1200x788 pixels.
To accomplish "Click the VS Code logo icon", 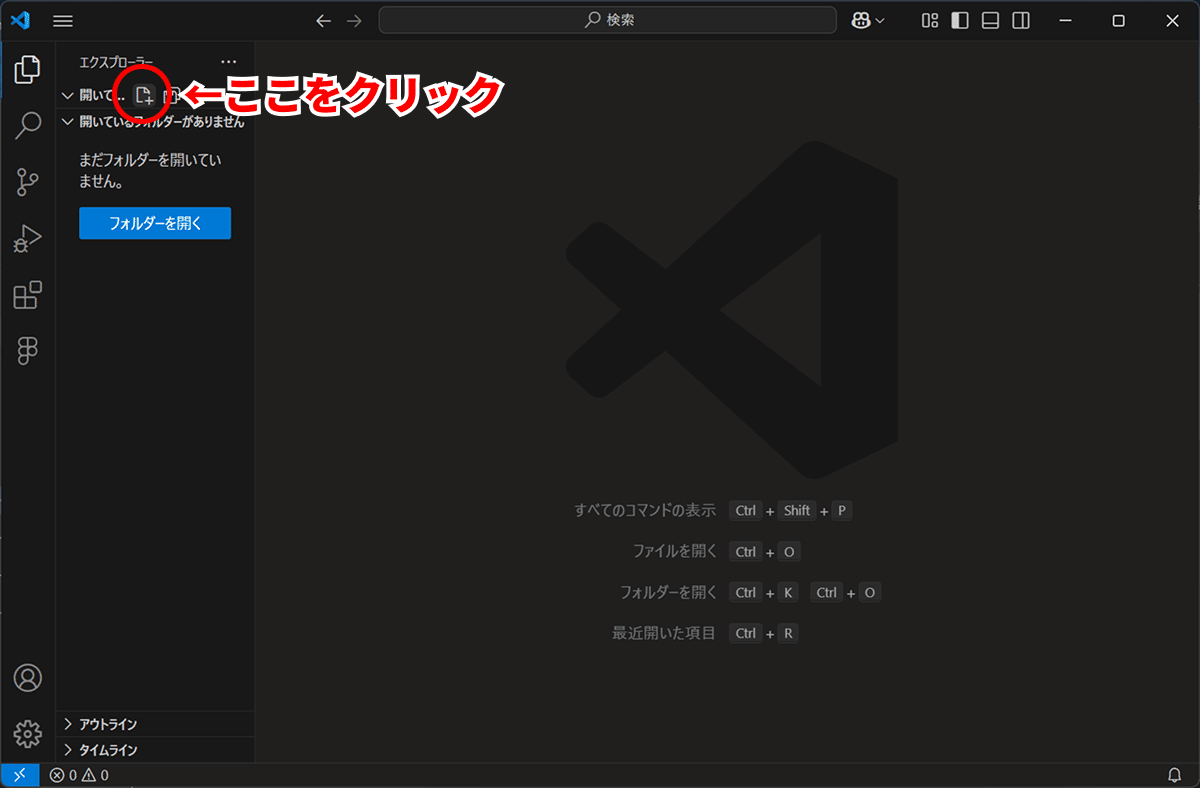I will tap(21, 20).
